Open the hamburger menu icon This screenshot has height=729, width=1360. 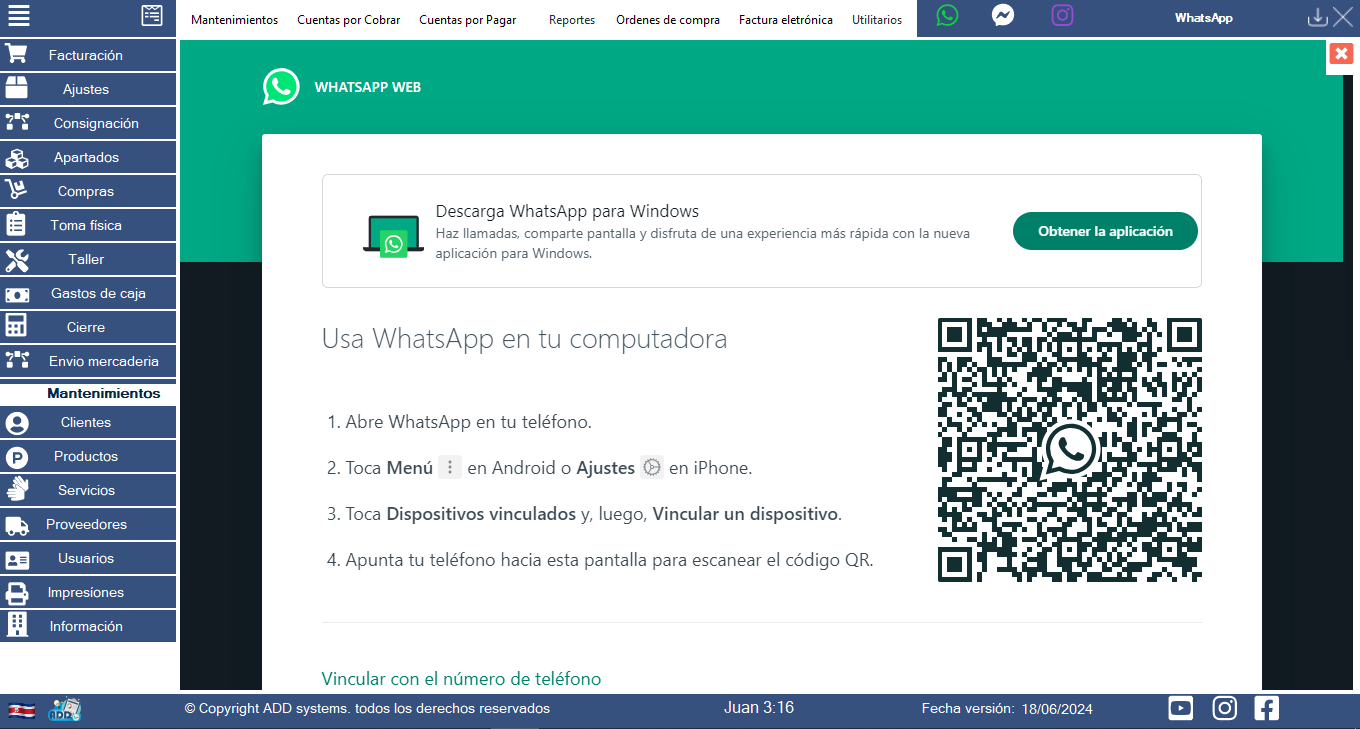(18, 16)
